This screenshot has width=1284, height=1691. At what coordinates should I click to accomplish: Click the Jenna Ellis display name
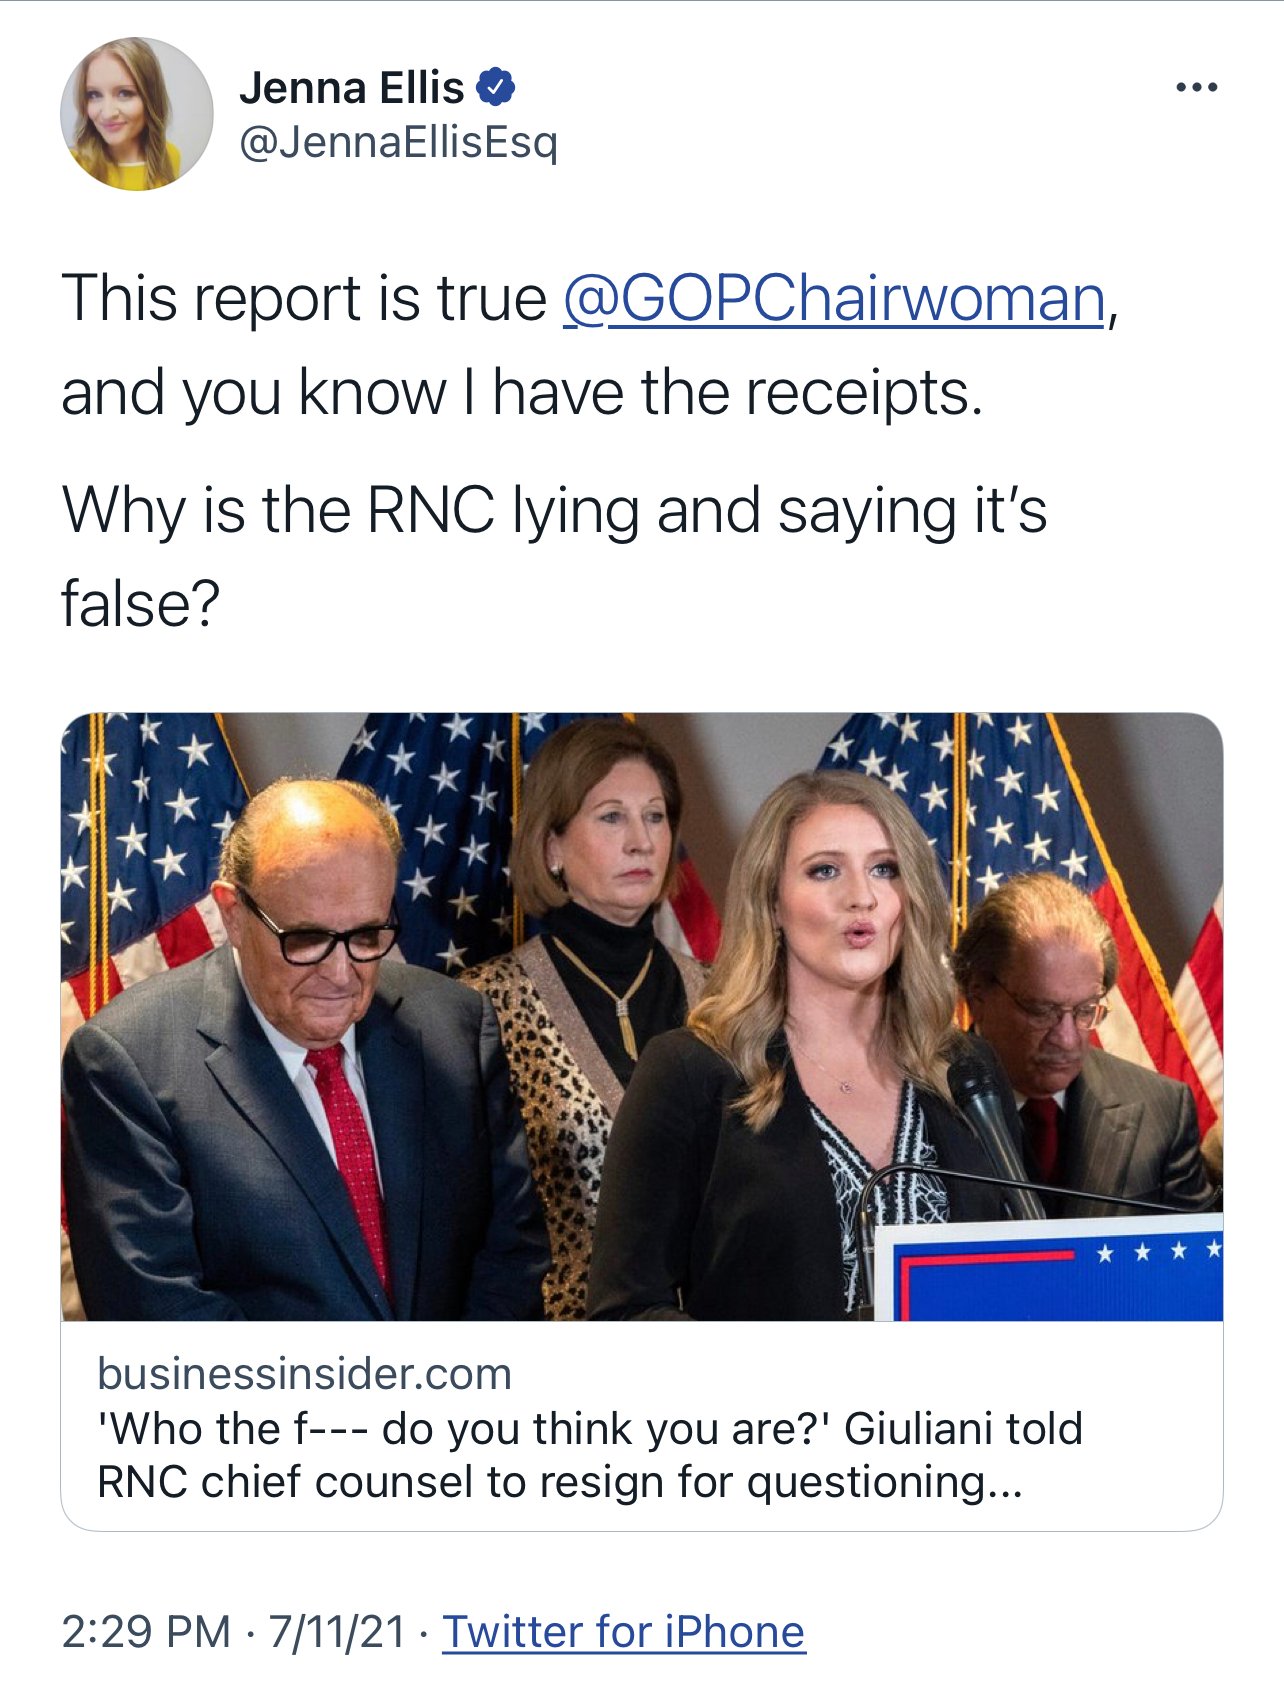coord(352,88)
